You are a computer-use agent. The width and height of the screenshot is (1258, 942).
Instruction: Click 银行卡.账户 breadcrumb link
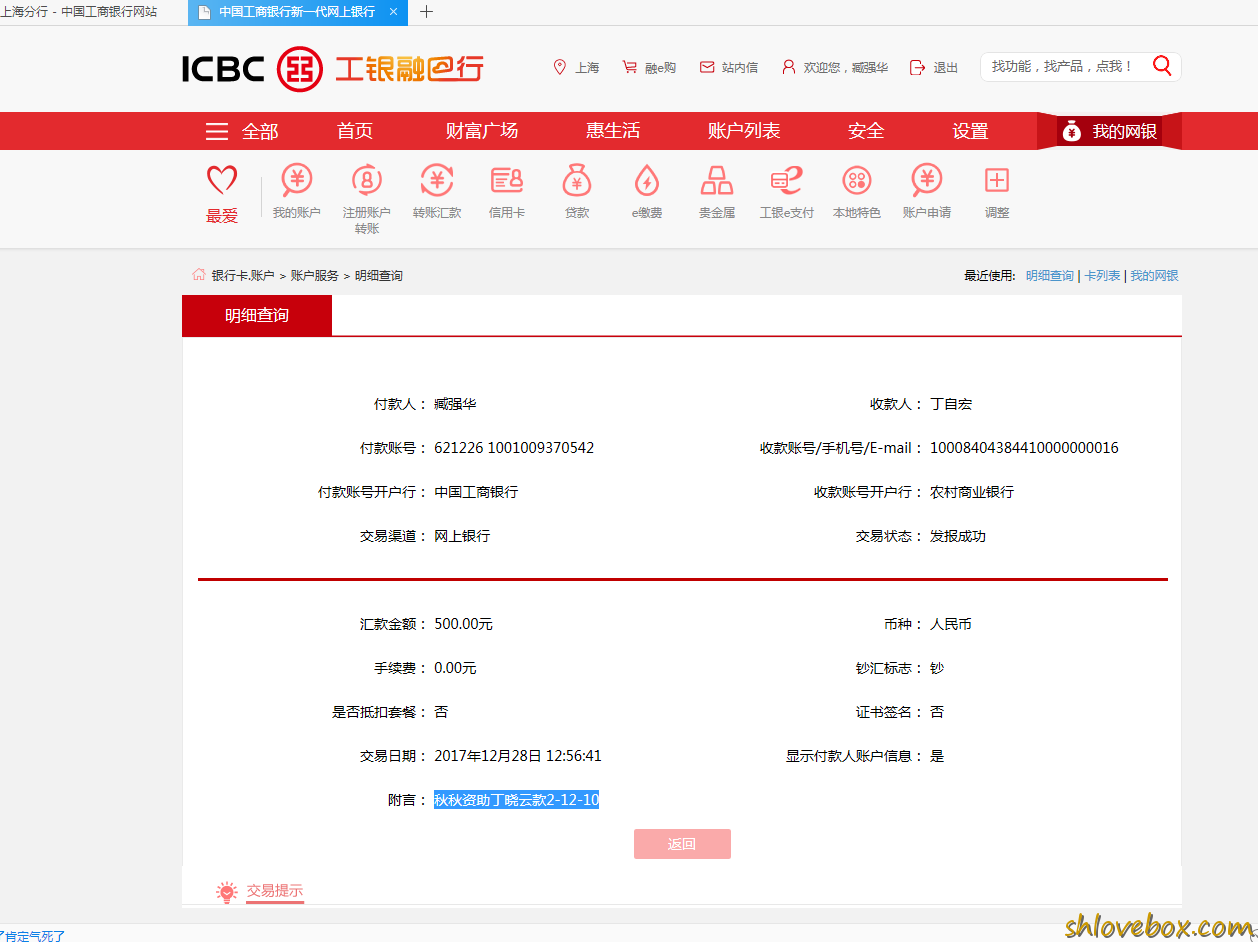[243, 276]
